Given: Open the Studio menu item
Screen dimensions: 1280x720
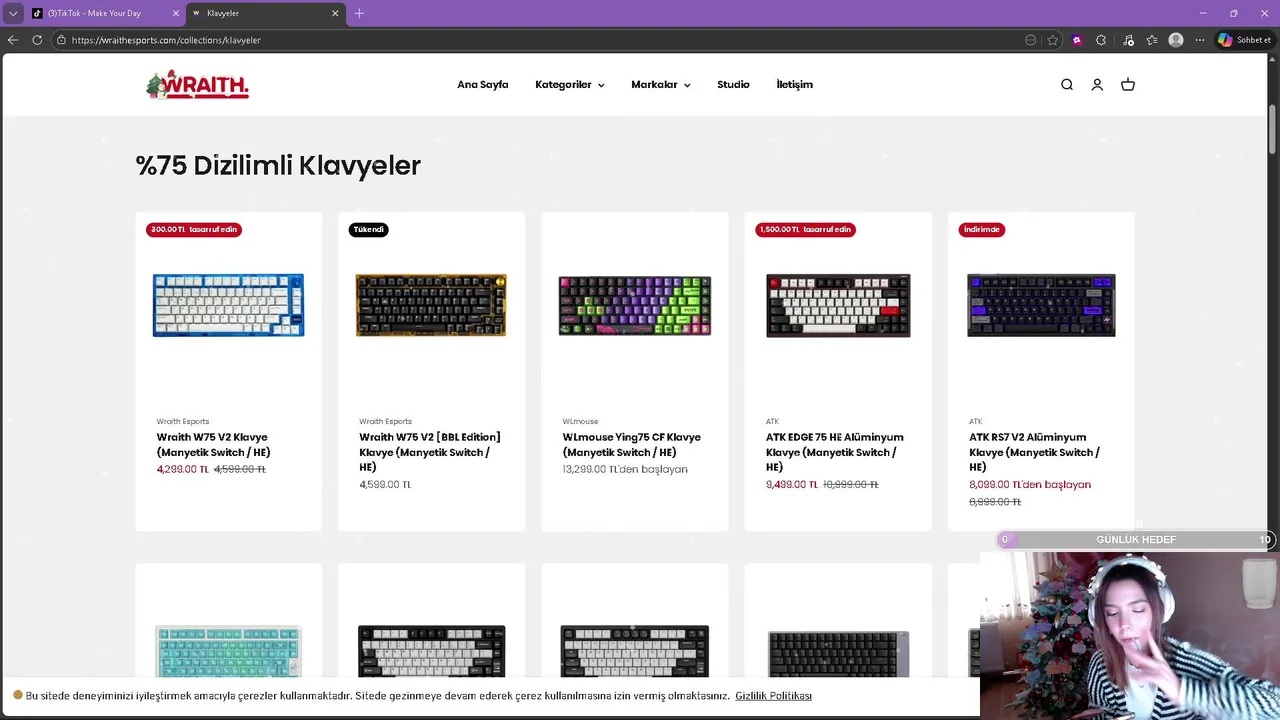Looking at the screenshot, I should click(x=733, y=85).
